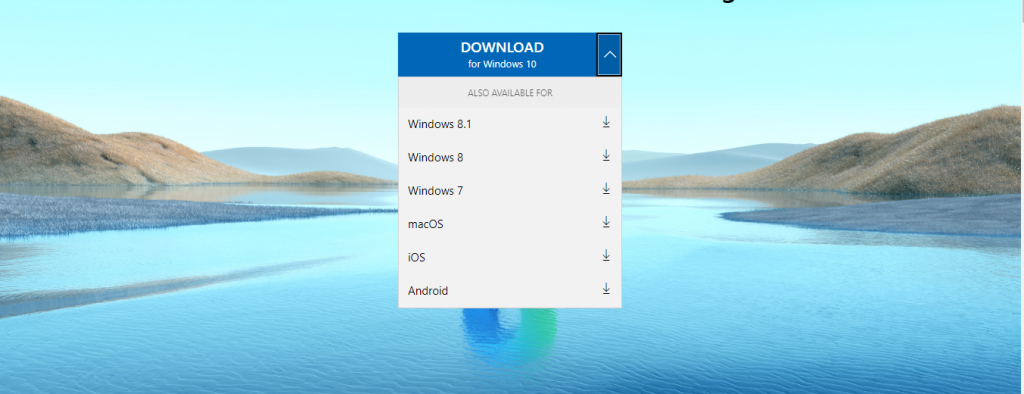The height and width of the screenshot is (394, 1024).
Task: Collapse the download options chevron
Action: (609, 55)
